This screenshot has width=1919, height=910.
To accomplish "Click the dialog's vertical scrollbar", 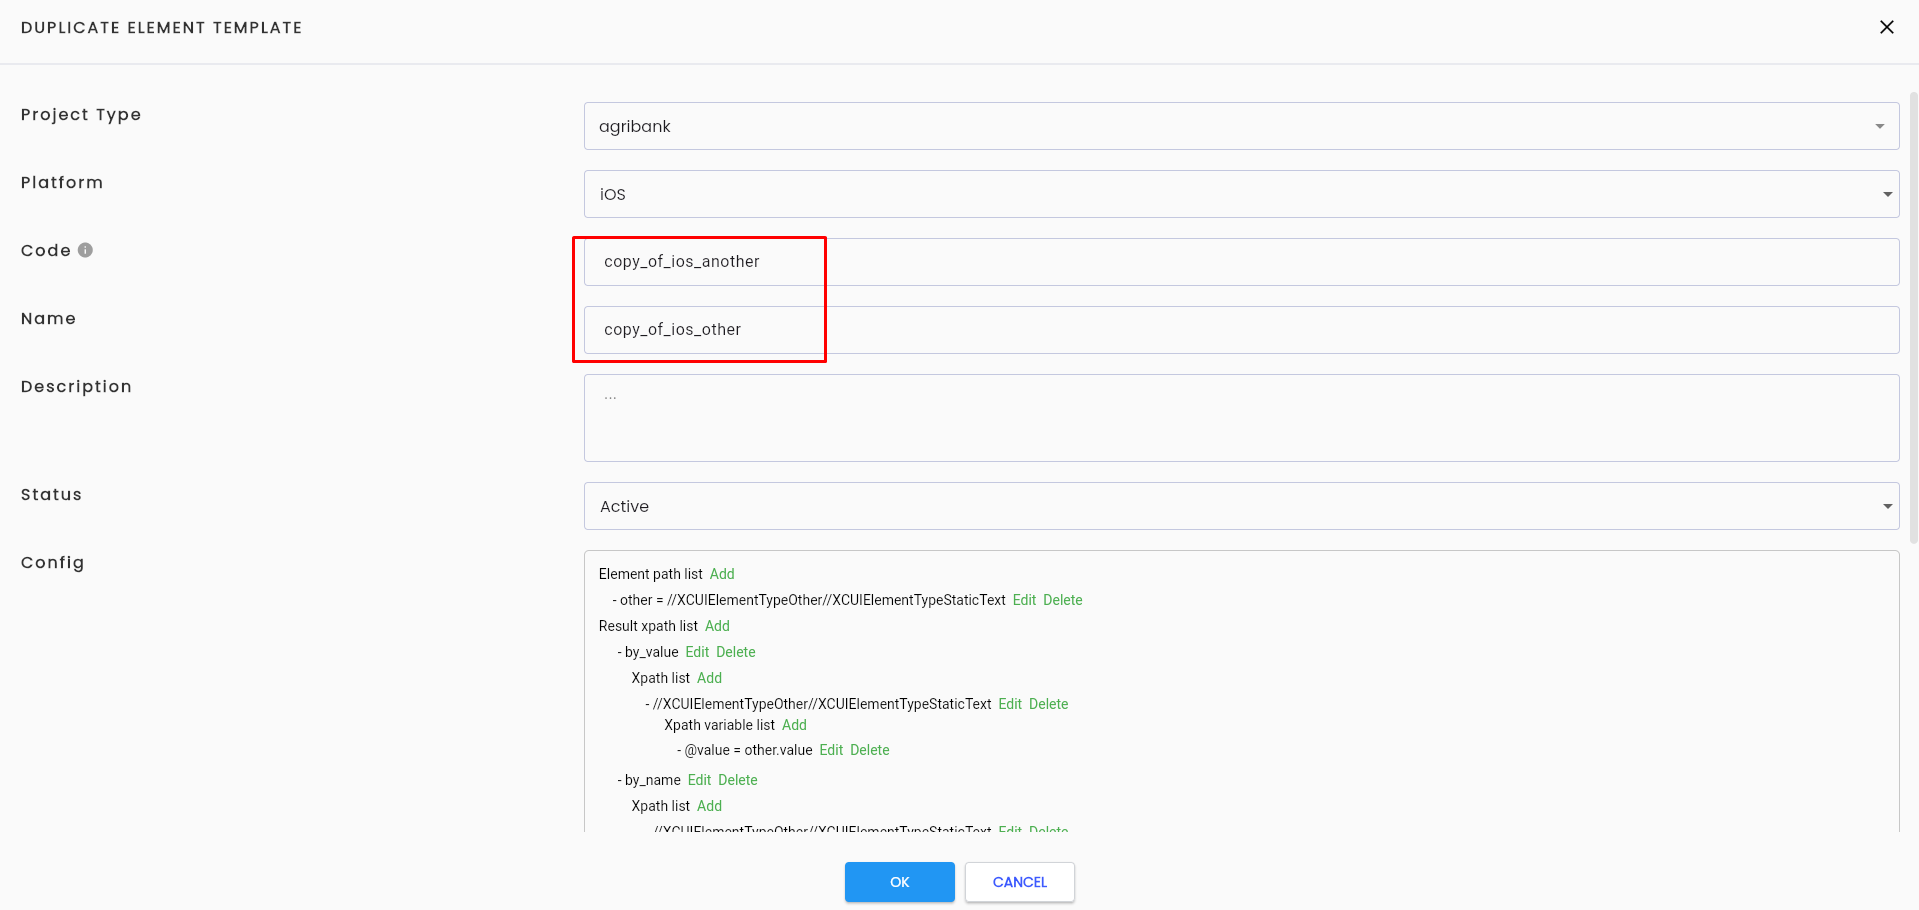I will click(1913, 318).
